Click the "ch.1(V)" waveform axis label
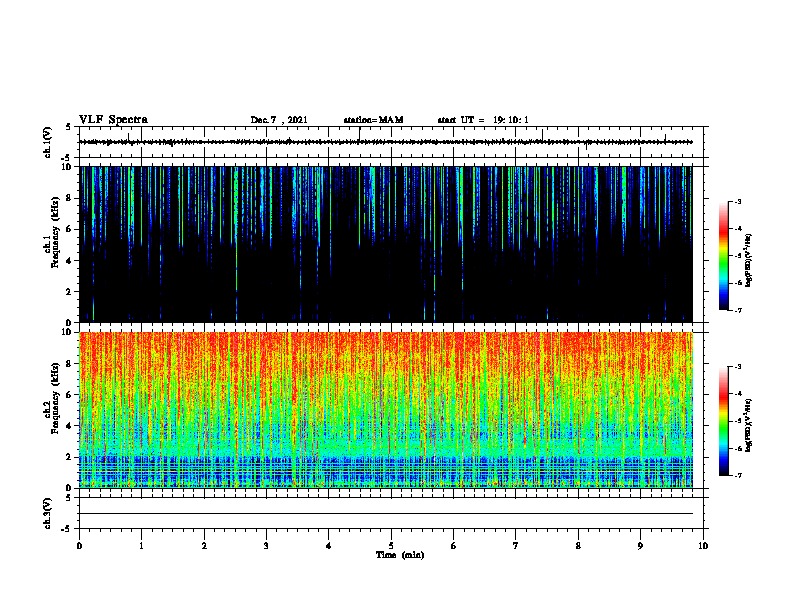 (x=48, y=142)
